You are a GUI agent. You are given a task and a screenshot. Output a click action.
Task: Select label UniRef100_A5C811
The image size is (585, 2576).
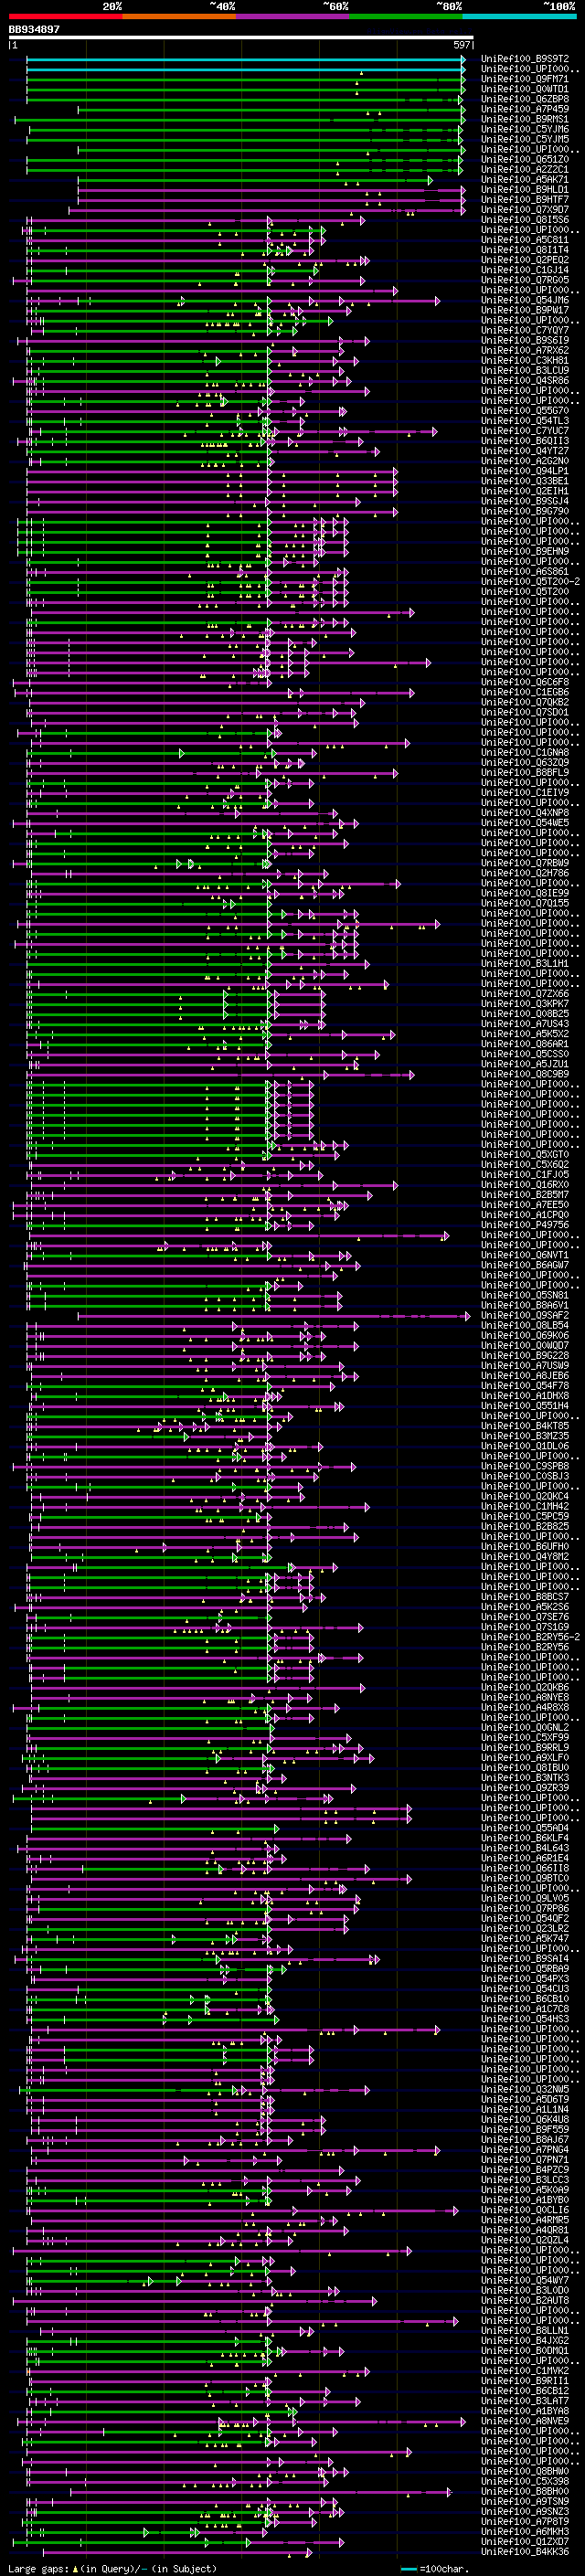[x=525, y=240]
